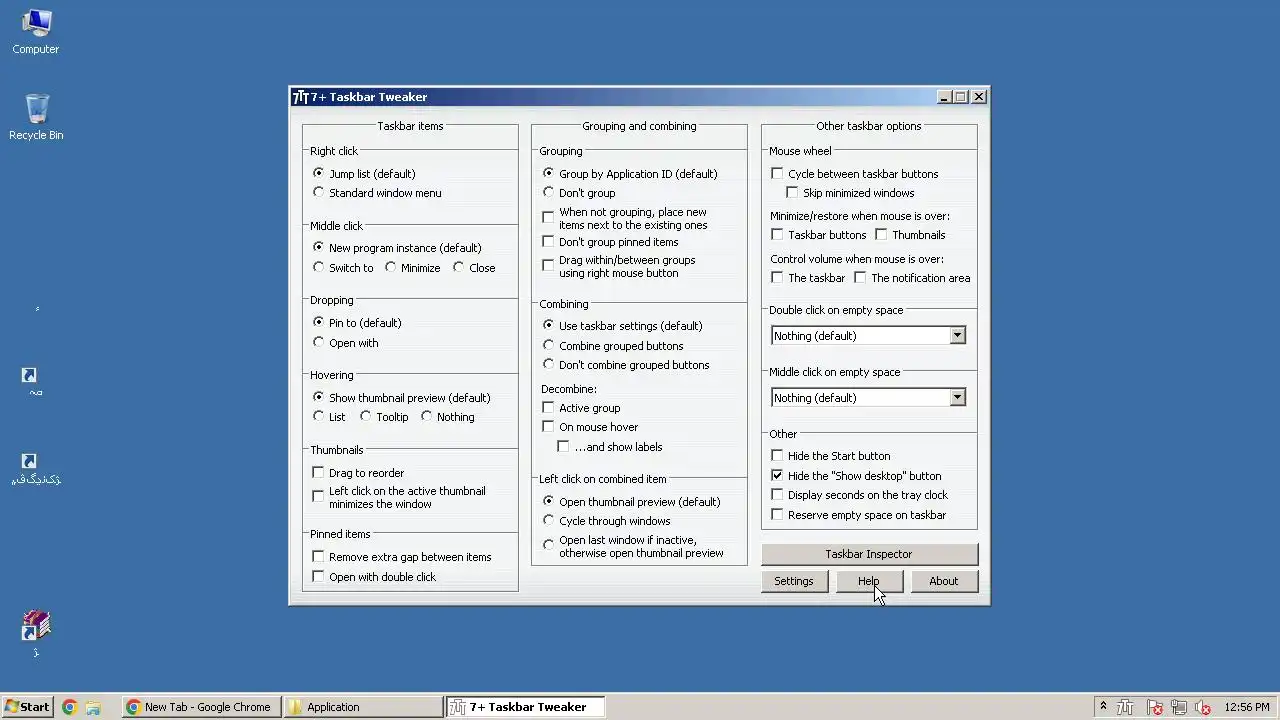
Task: Choose Minimize for middle click
Action: tap(391, 267)
